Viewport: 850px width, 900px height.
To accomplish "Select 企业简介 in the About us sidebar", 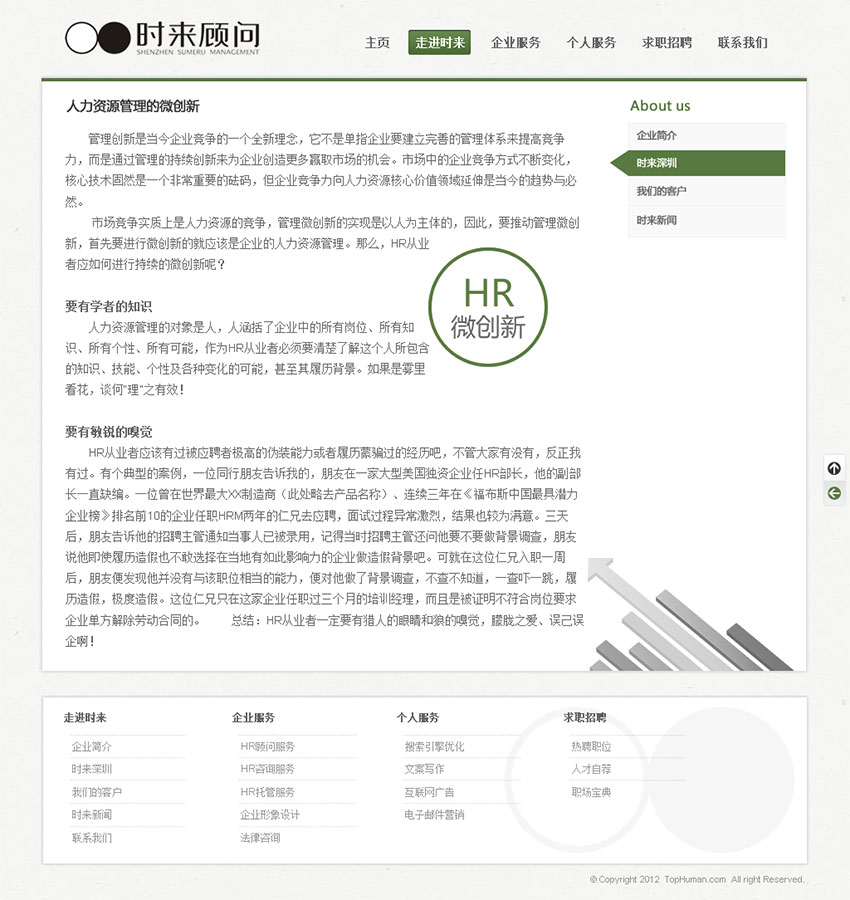I will tap(655, 133).
